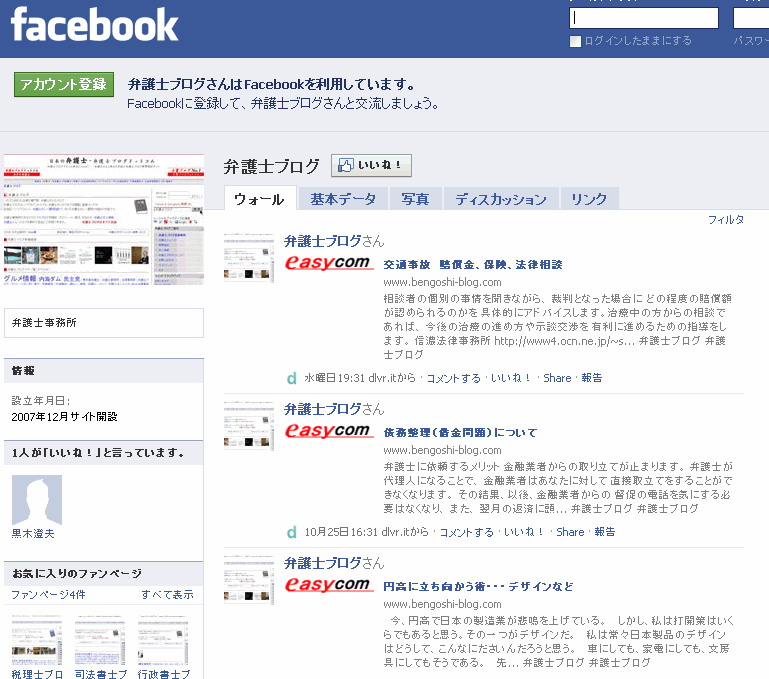Open the 司法書士ブ fan page thumbnail
769x679 pixels.
click(x=100, y=641)
